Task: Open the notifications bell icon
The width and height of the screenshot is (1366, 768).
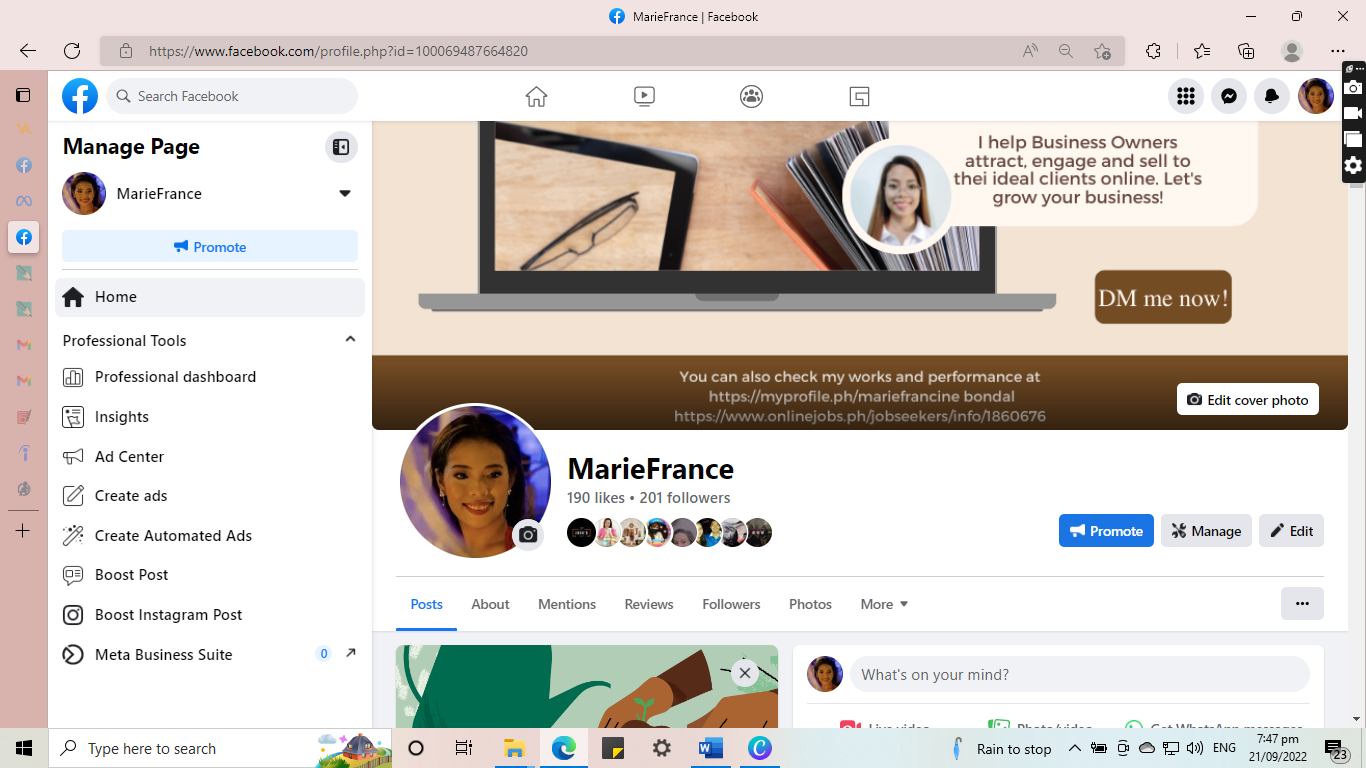Action: click(1272, 96)
